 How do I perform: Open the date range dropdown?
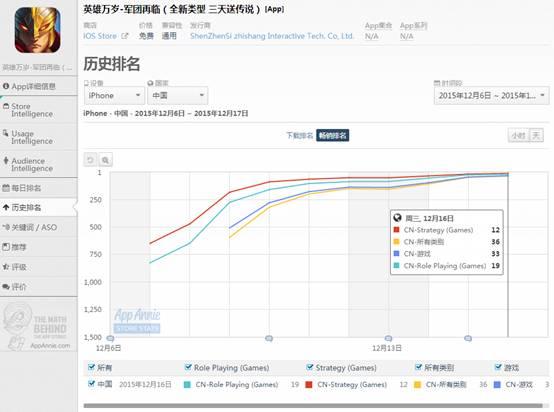491,95
